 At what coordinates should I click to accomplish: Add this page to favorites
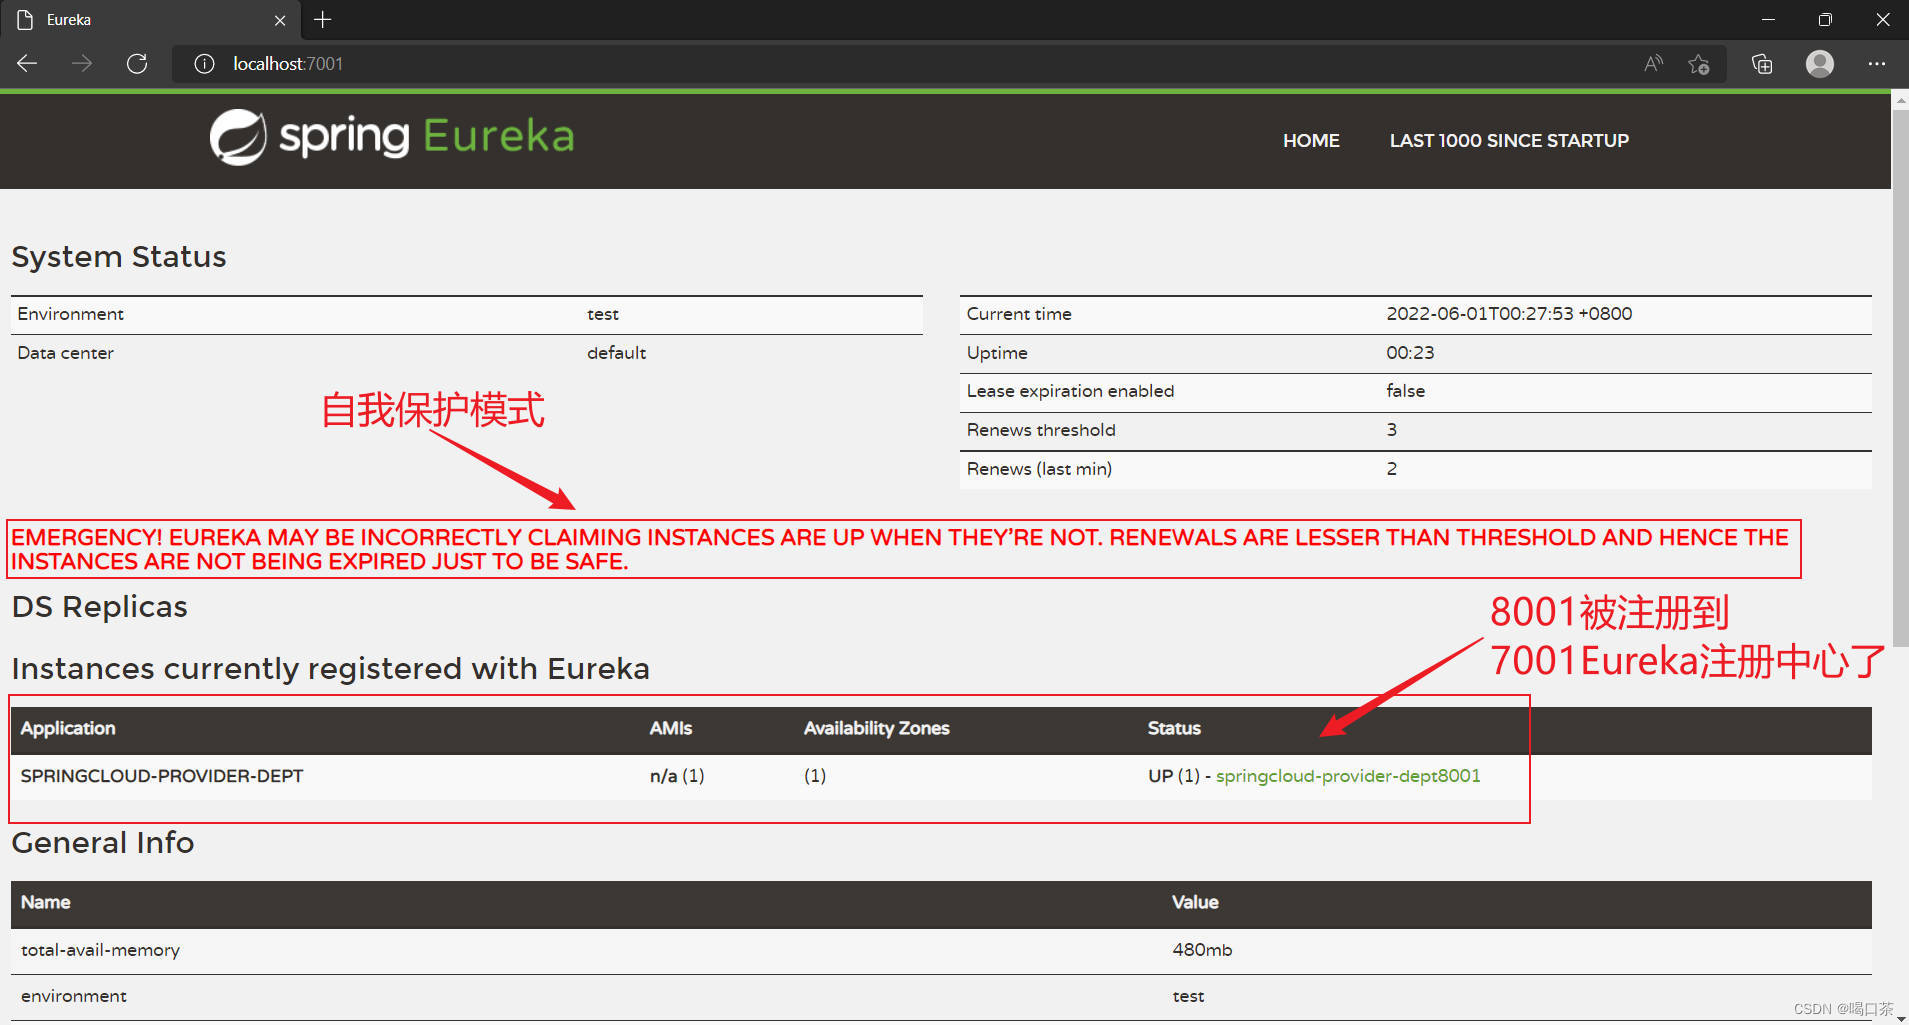pyautogui.click(x=1698, y=64)
